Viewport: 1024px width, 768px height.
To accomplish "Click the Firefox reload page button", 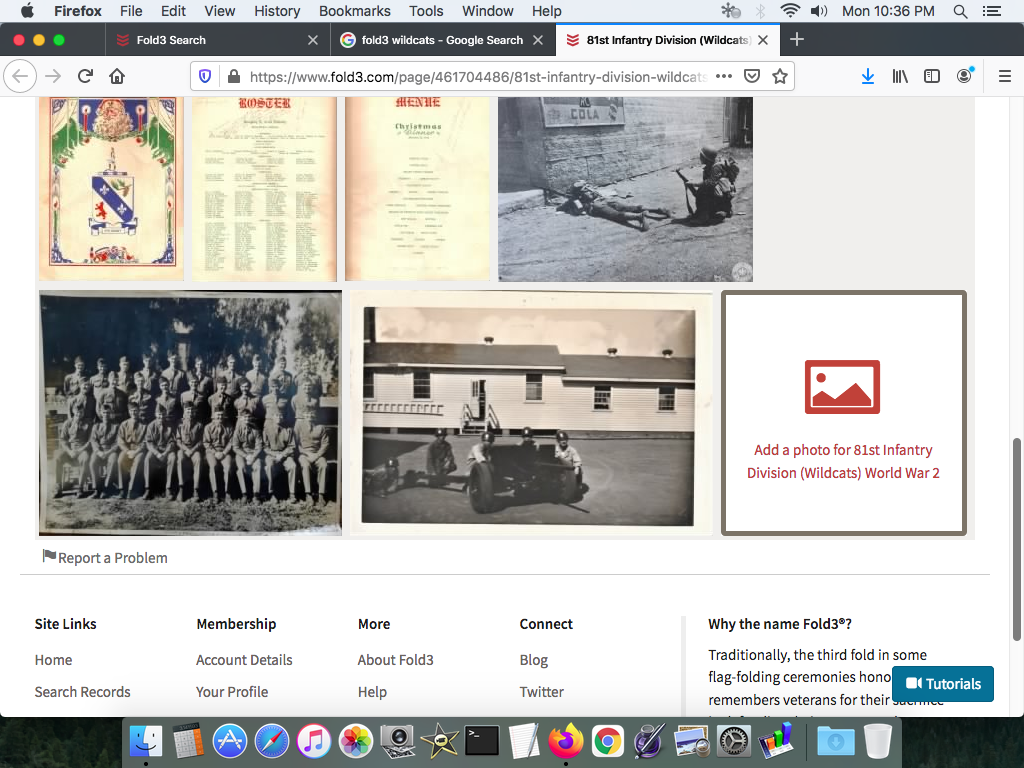I will tap(86, 76).
